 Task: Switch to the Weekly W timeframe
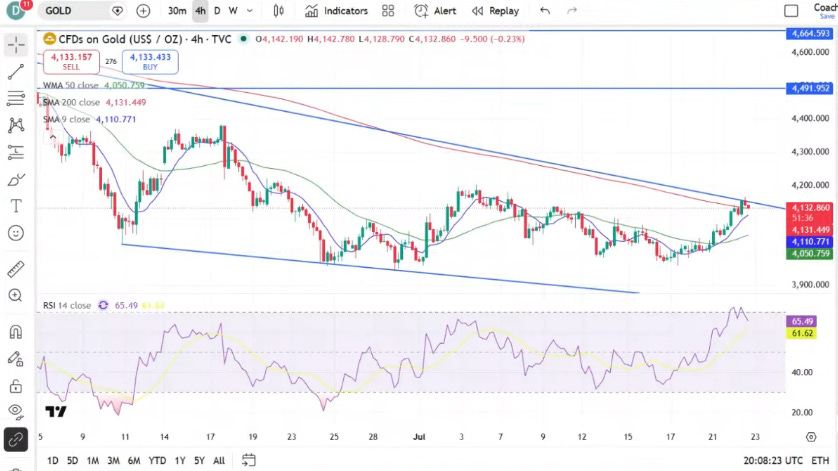click(x=233, y=11)
